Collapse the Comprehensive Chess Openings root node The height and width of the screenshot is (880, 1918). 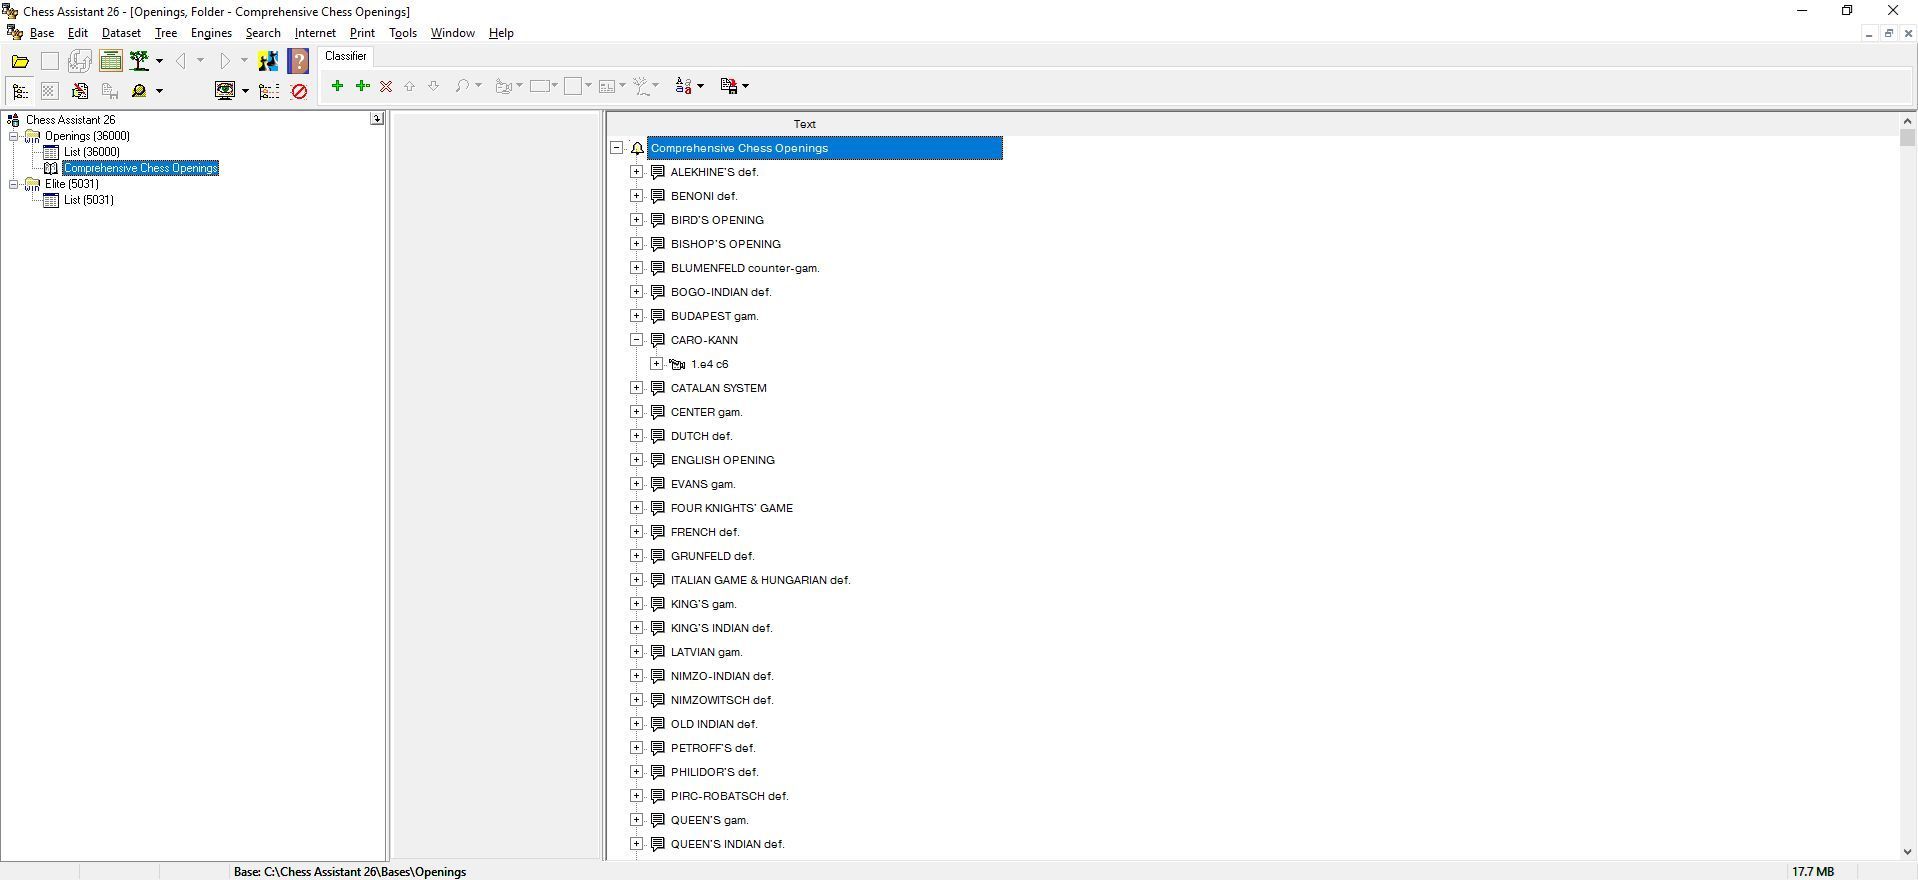click(x=617, y=148)
